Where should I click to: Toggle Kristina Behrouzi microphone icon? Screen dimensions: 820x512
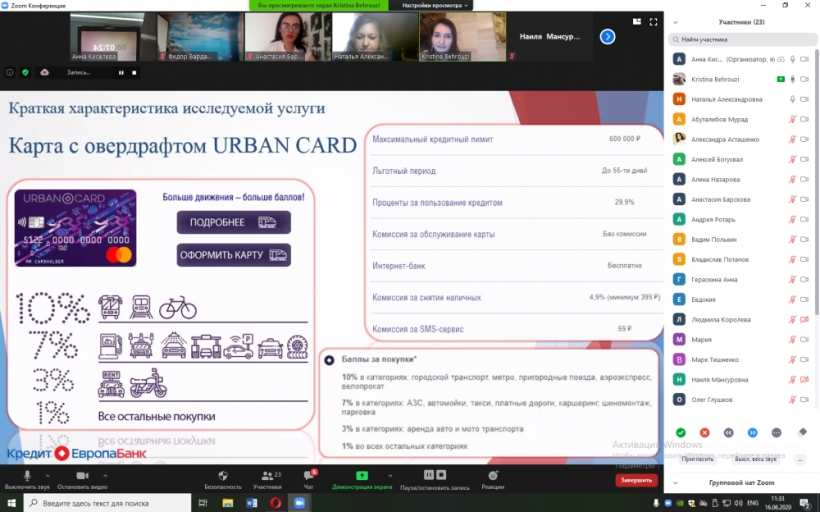click(x=792, y=79)
